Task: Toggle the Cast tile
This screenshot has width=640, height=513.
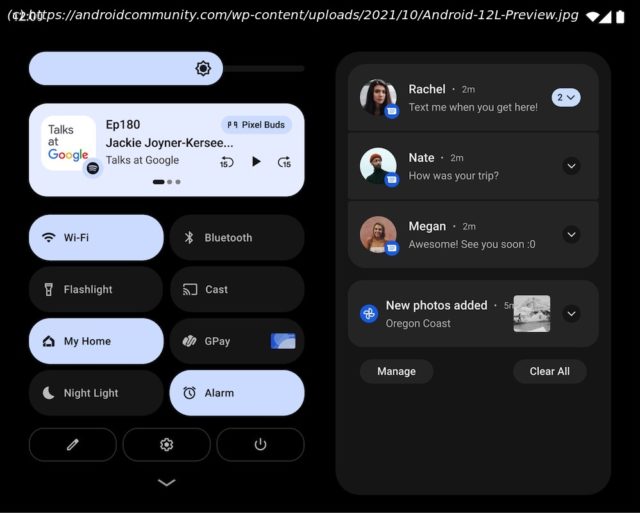Action: [237, 289]
